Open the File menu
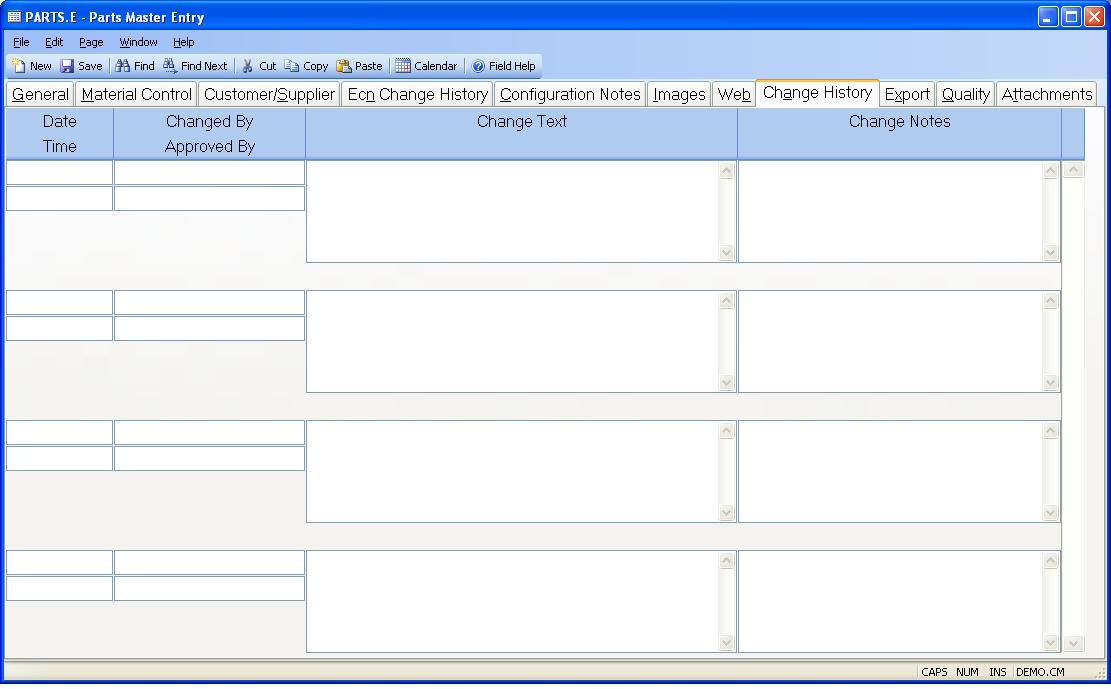 [21, 42]
